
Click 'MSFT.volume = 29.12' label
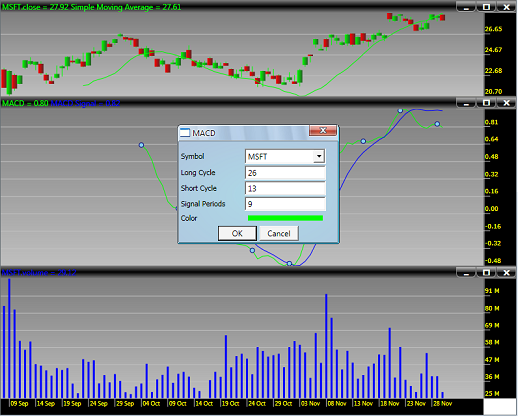pyautogui.click(x=39, y=273)
